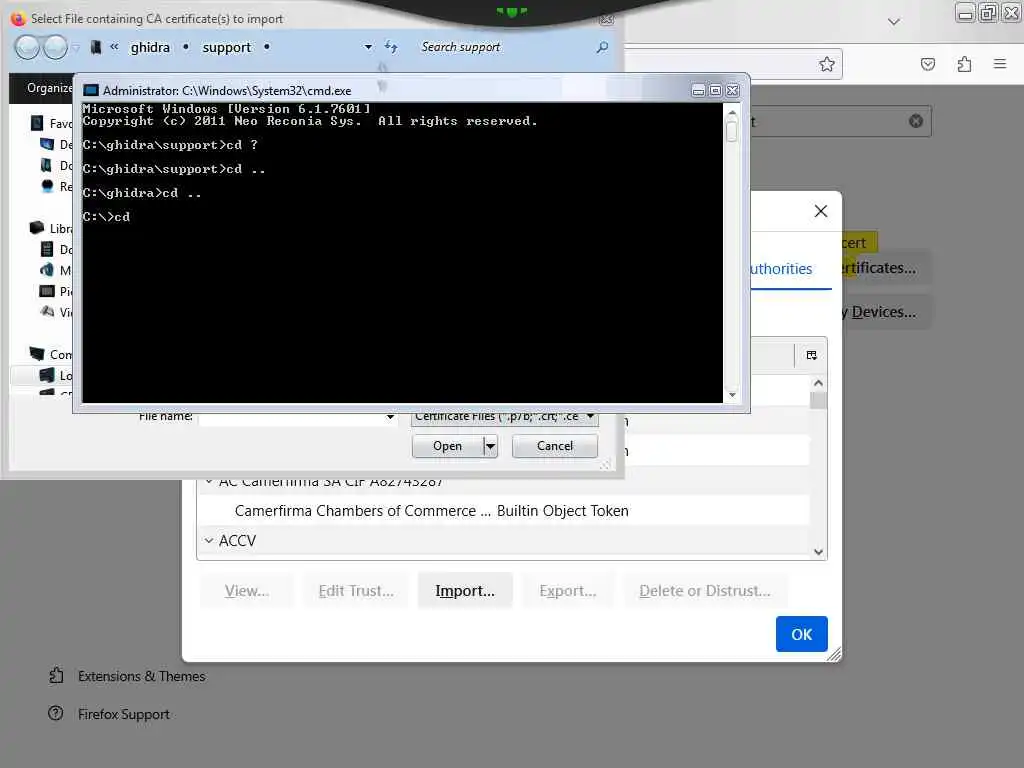Click the File name input field
1024x768 pixels.
(x=291, y=418)
